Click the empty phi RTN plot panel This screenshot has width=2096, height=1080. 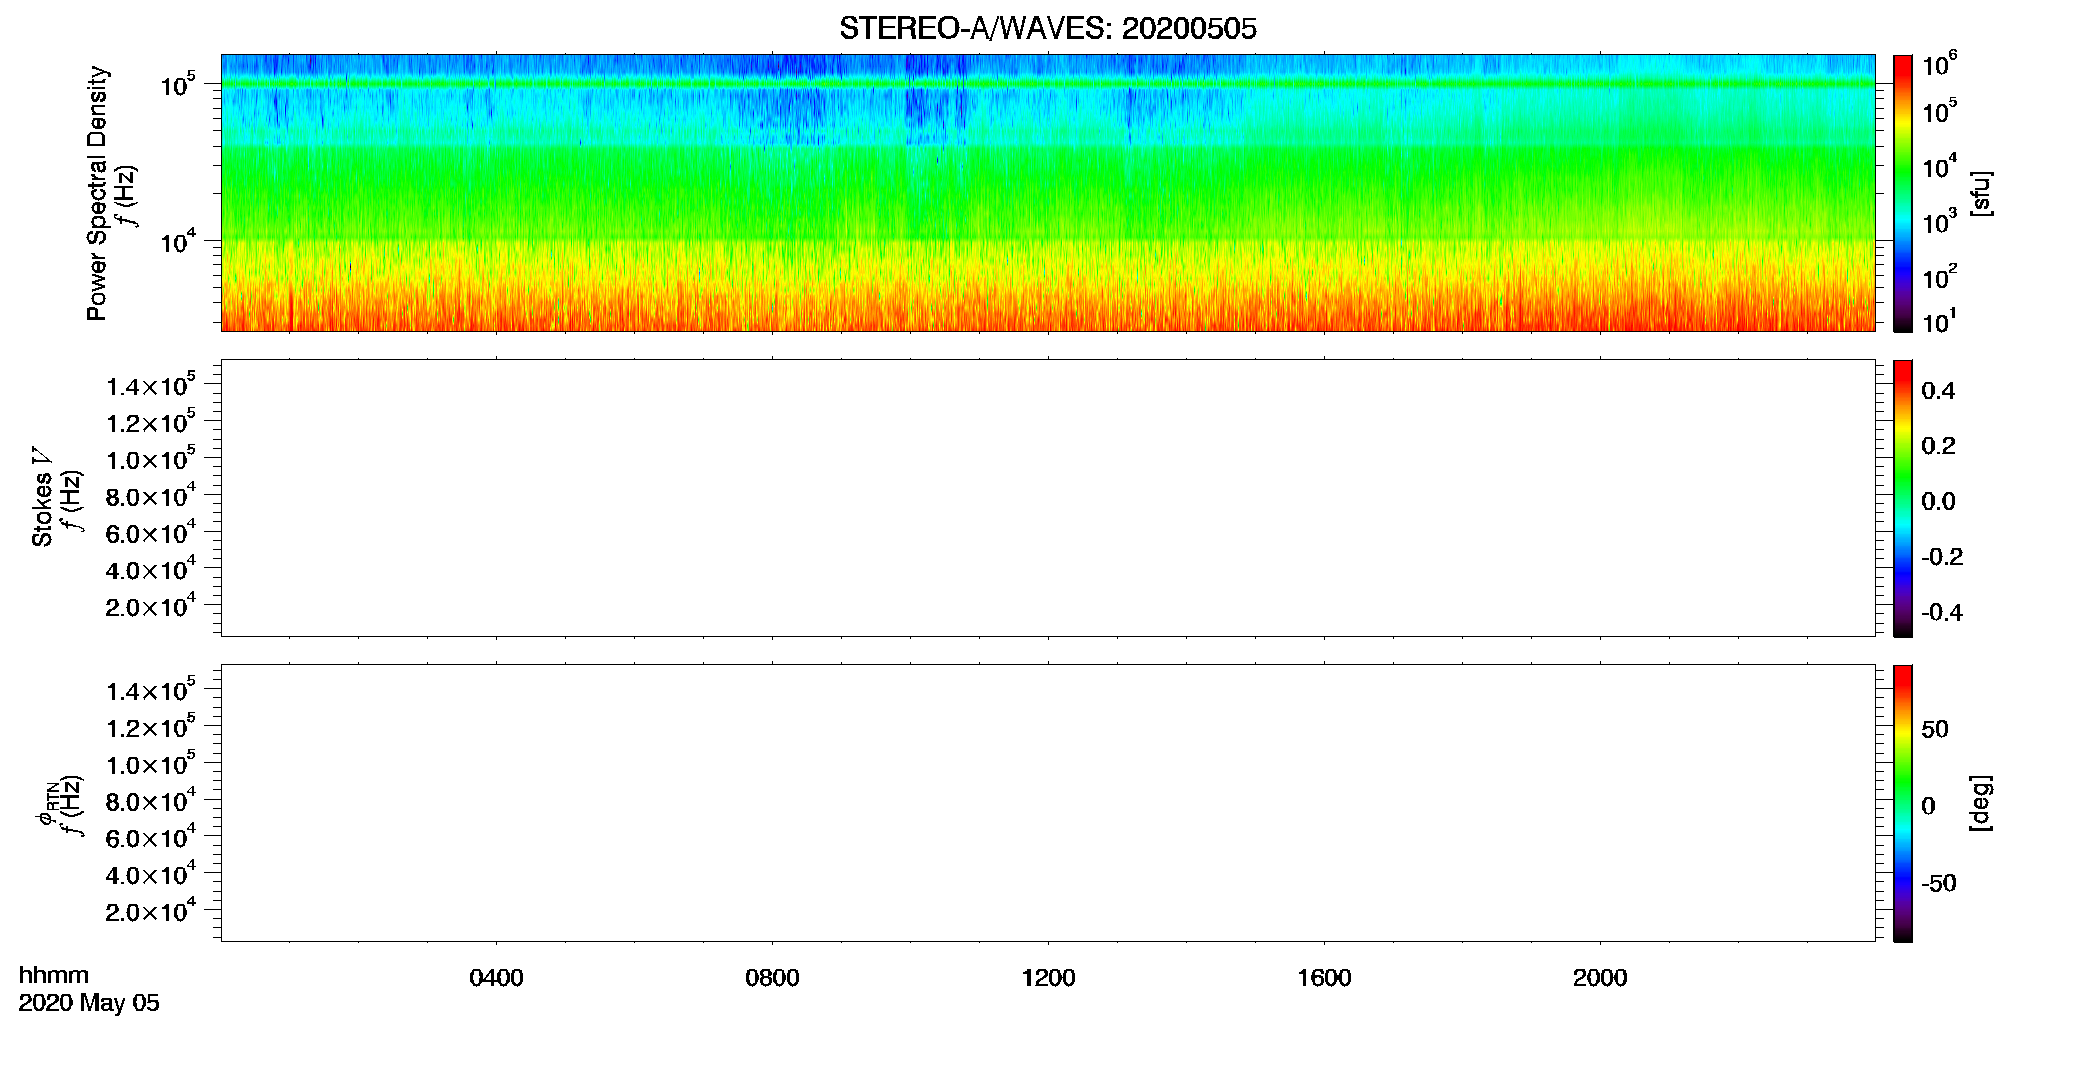click(1048, 803)
